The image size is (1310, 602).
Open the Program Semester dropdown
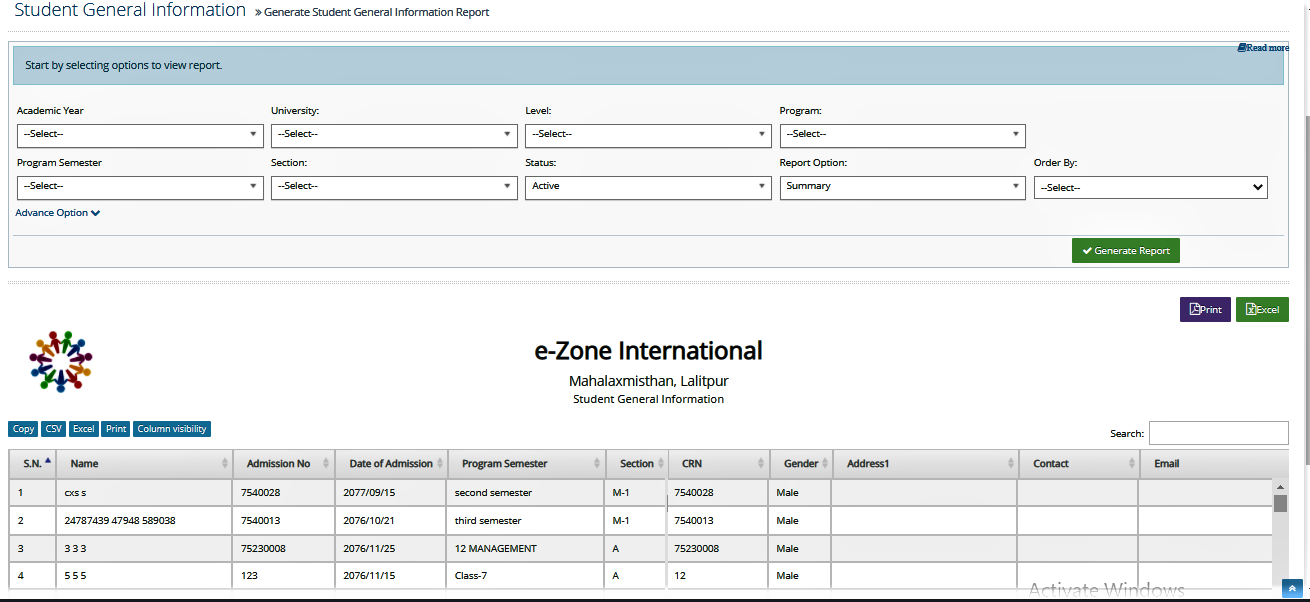pyautogui.click(x=140, y=187)
